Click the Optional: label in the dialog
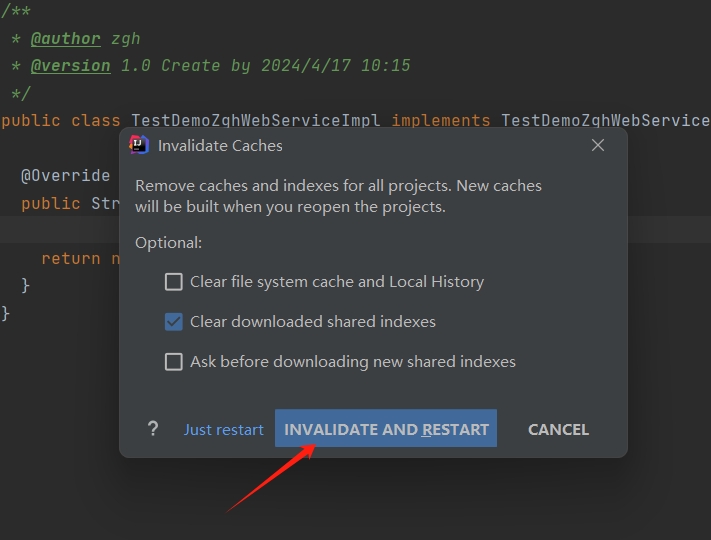Screen dimensions: 711x540 click(168, 242)
